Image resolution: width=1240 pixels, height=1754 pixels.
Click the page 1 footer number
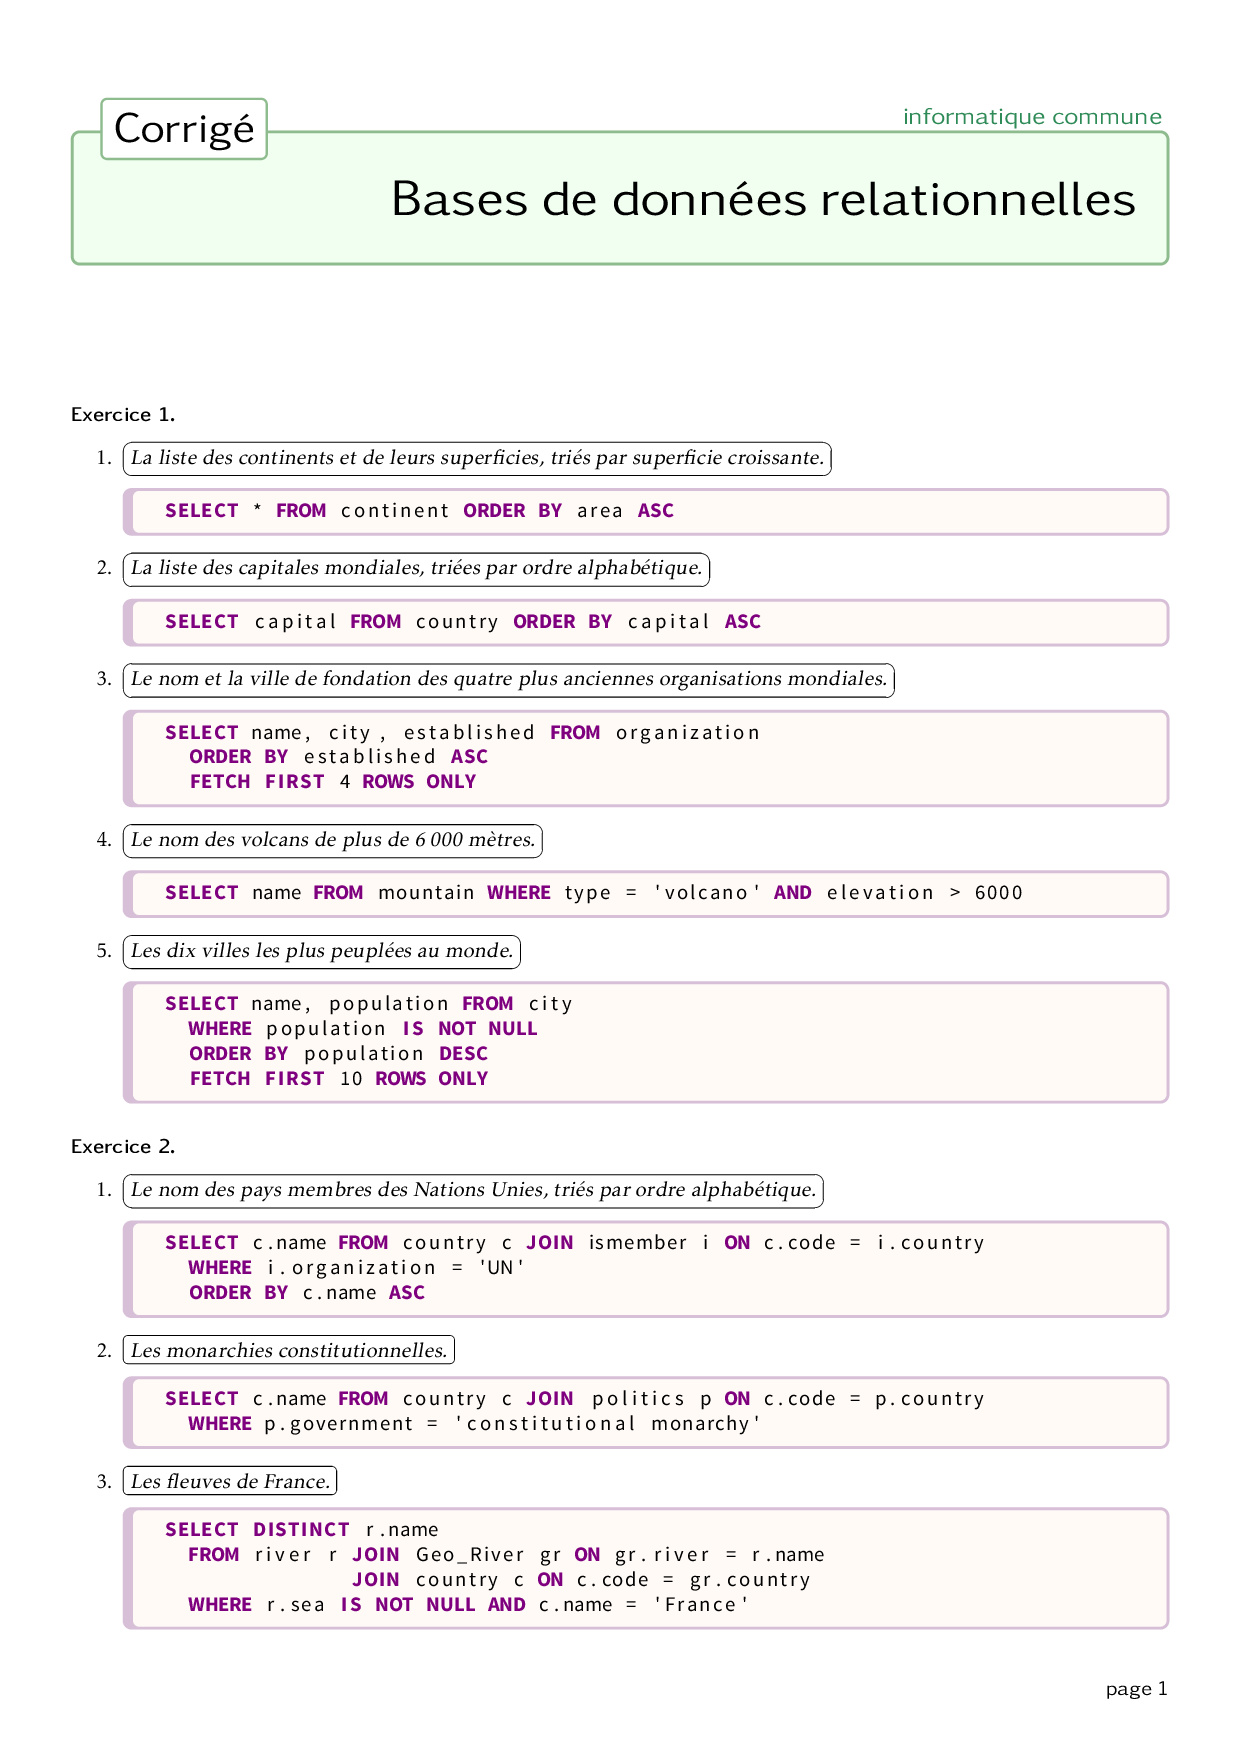coord(1136,1689)
